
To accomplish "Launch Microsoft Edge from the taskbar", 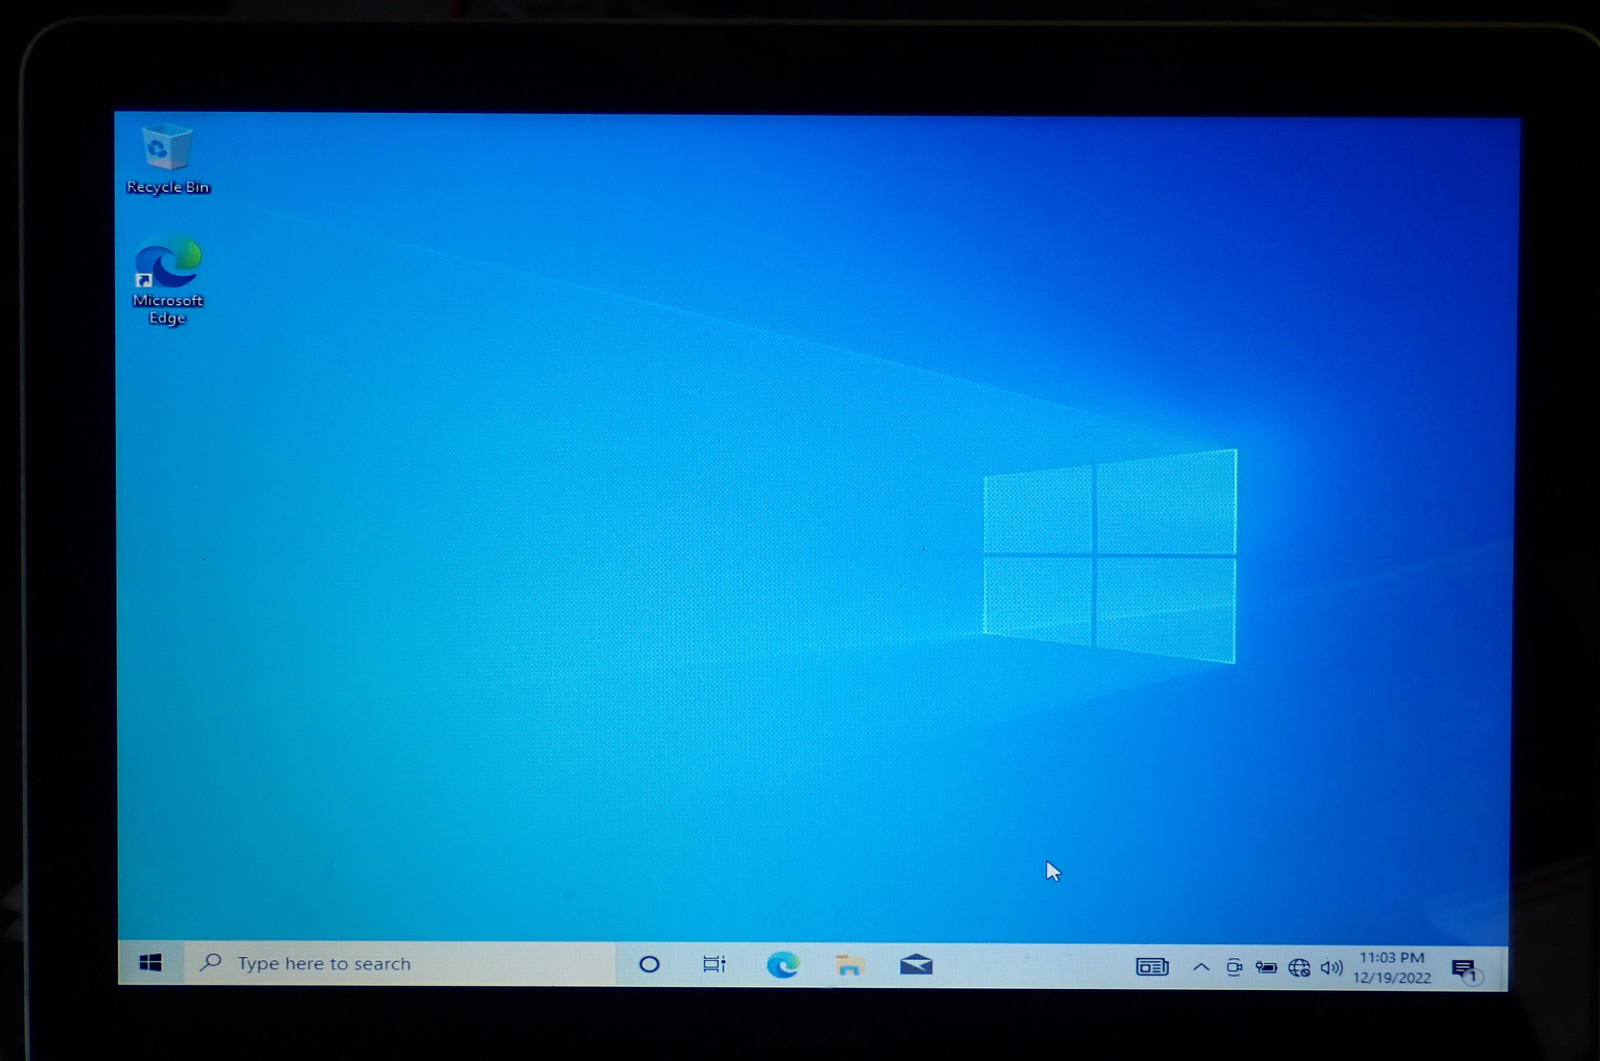I will click(782, 964).
